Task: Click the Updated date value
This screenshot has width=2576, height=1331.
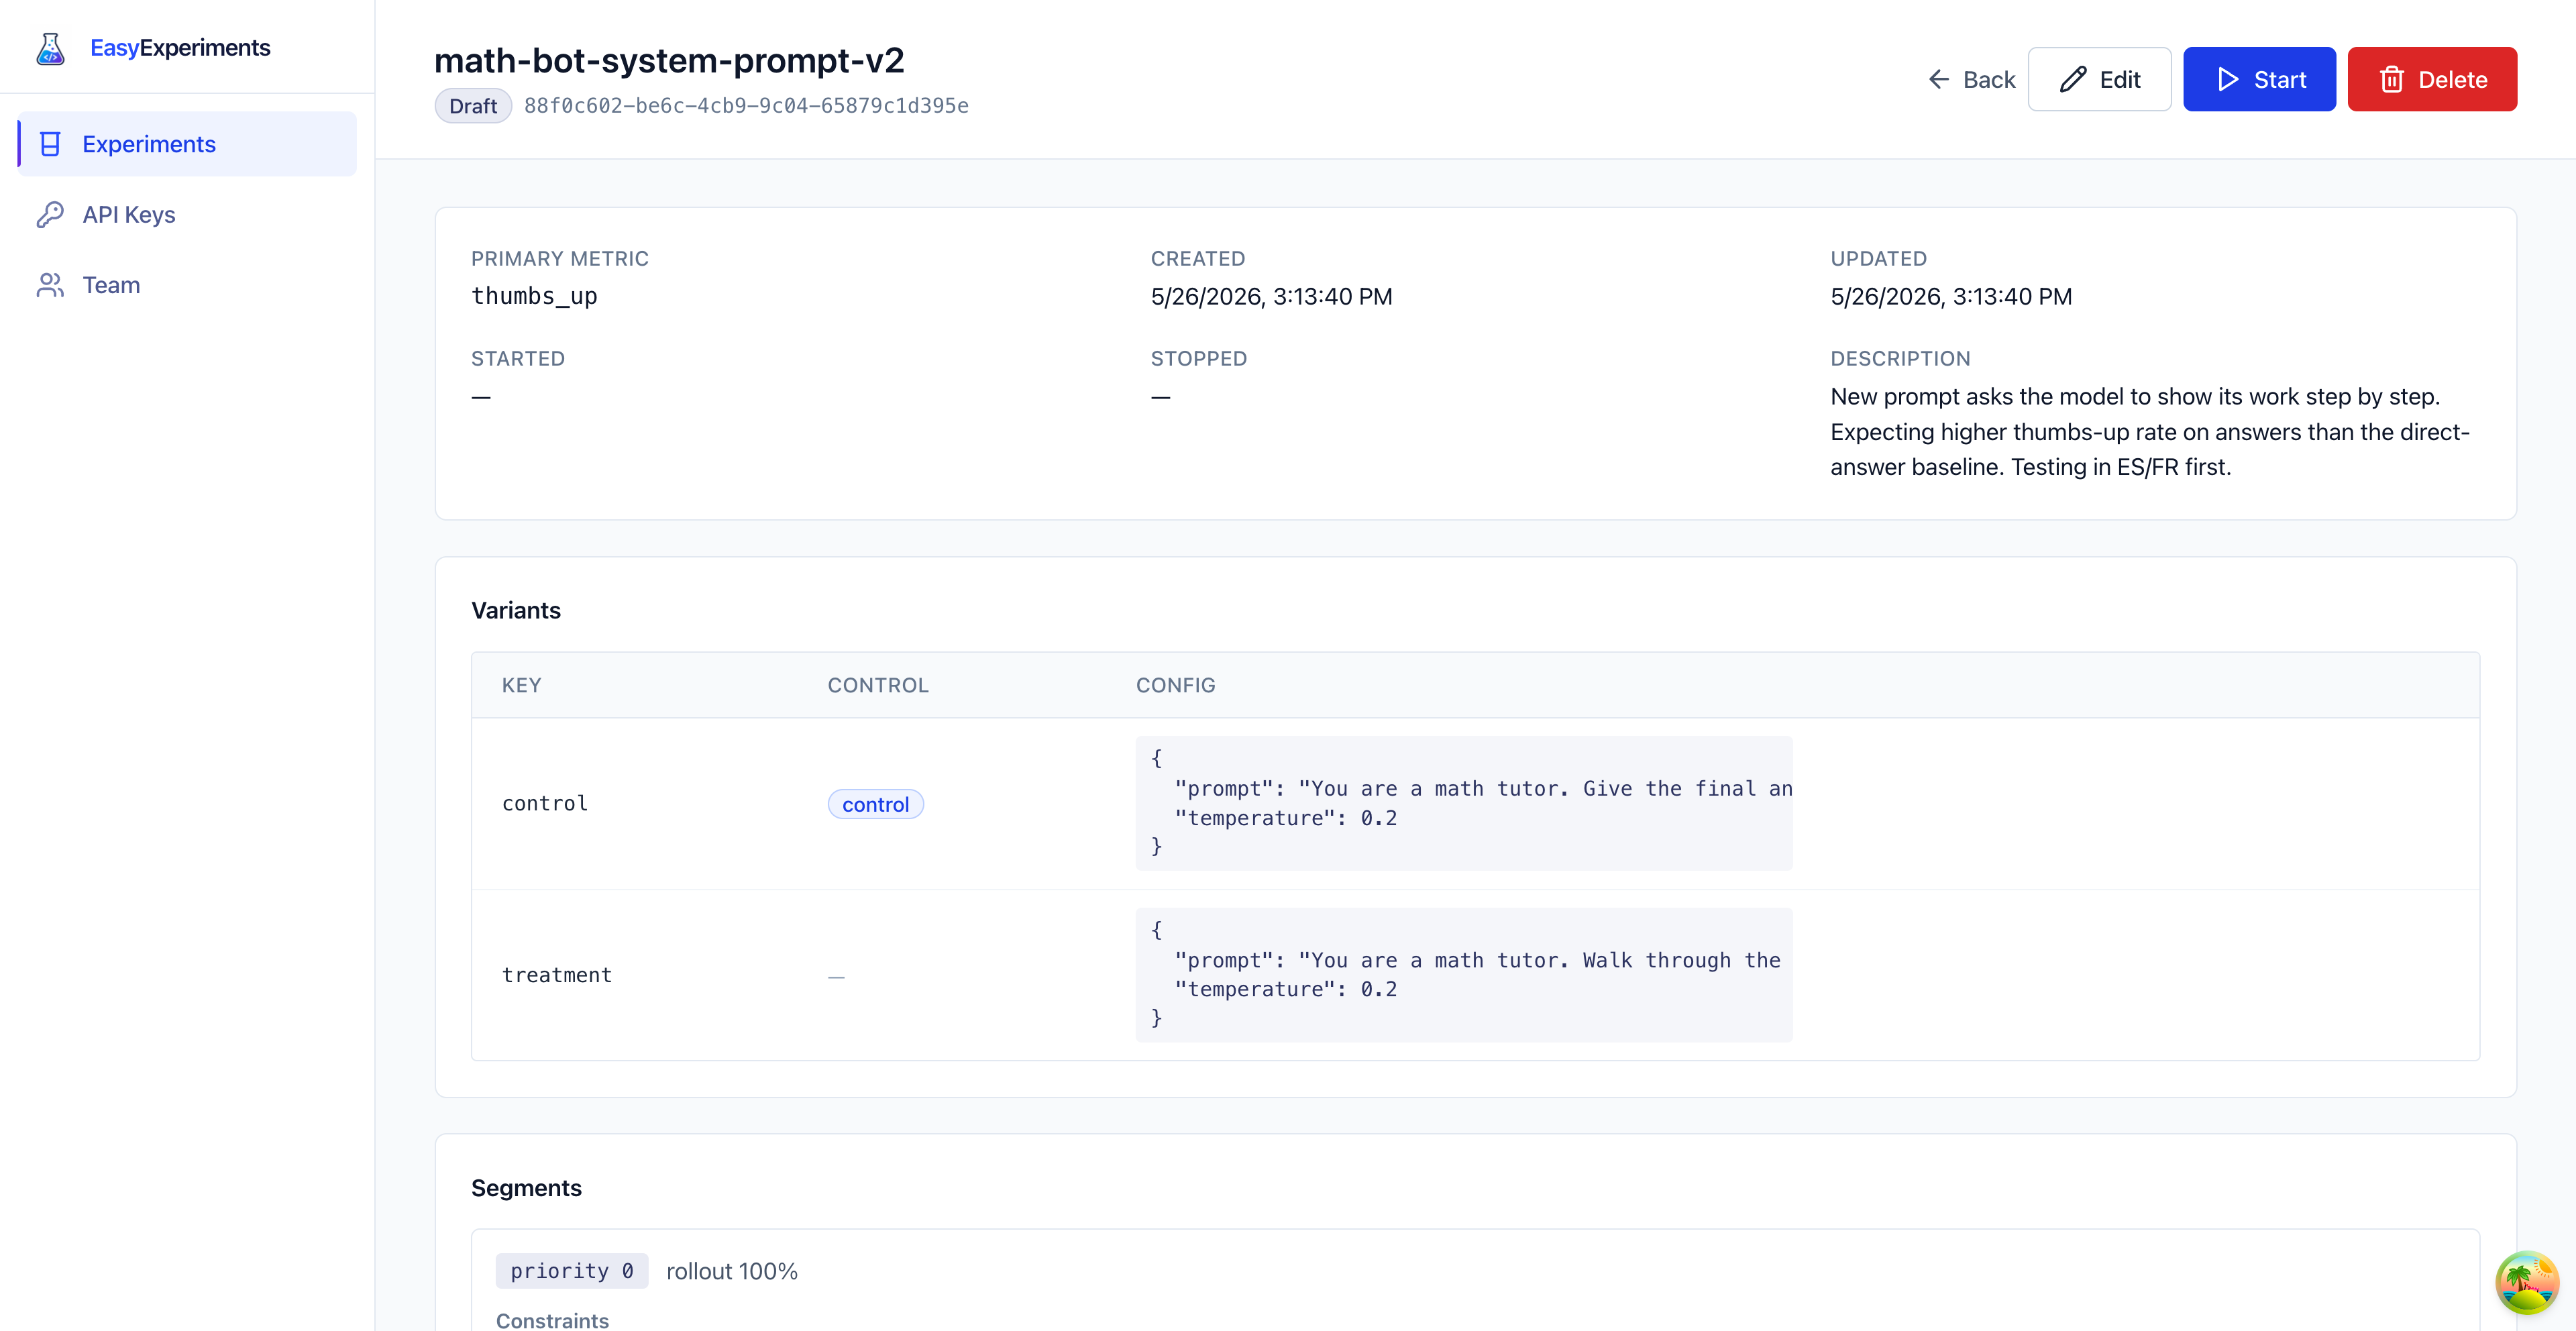Action: 1951,296
